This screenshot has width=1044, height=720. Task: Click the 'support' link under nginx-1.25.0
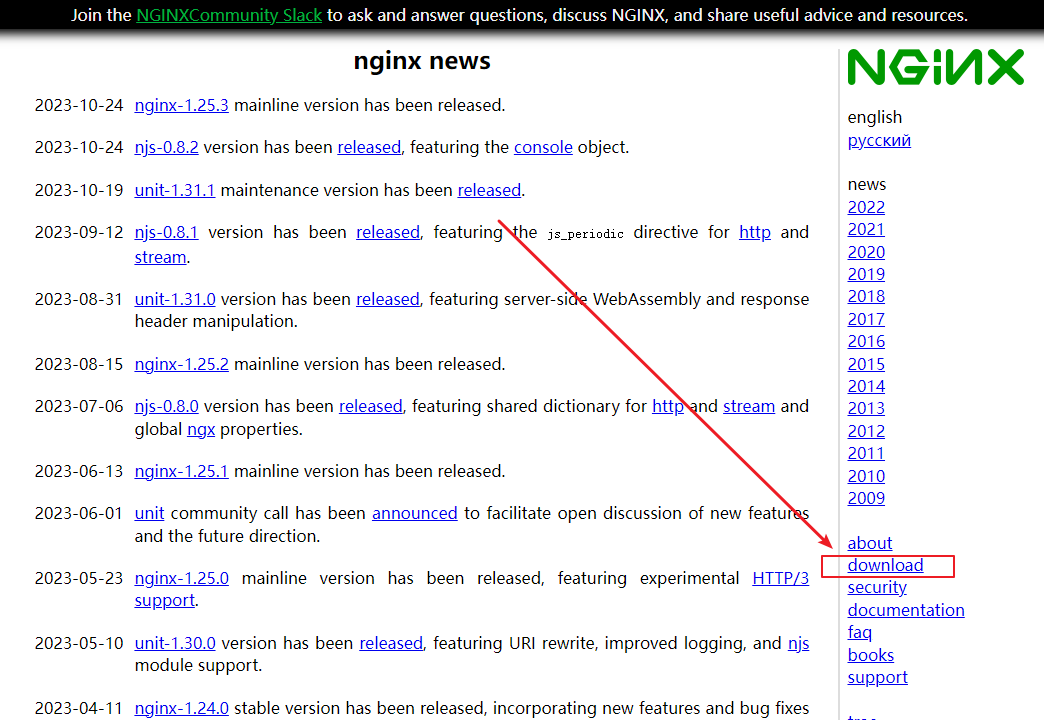(164, 601)
